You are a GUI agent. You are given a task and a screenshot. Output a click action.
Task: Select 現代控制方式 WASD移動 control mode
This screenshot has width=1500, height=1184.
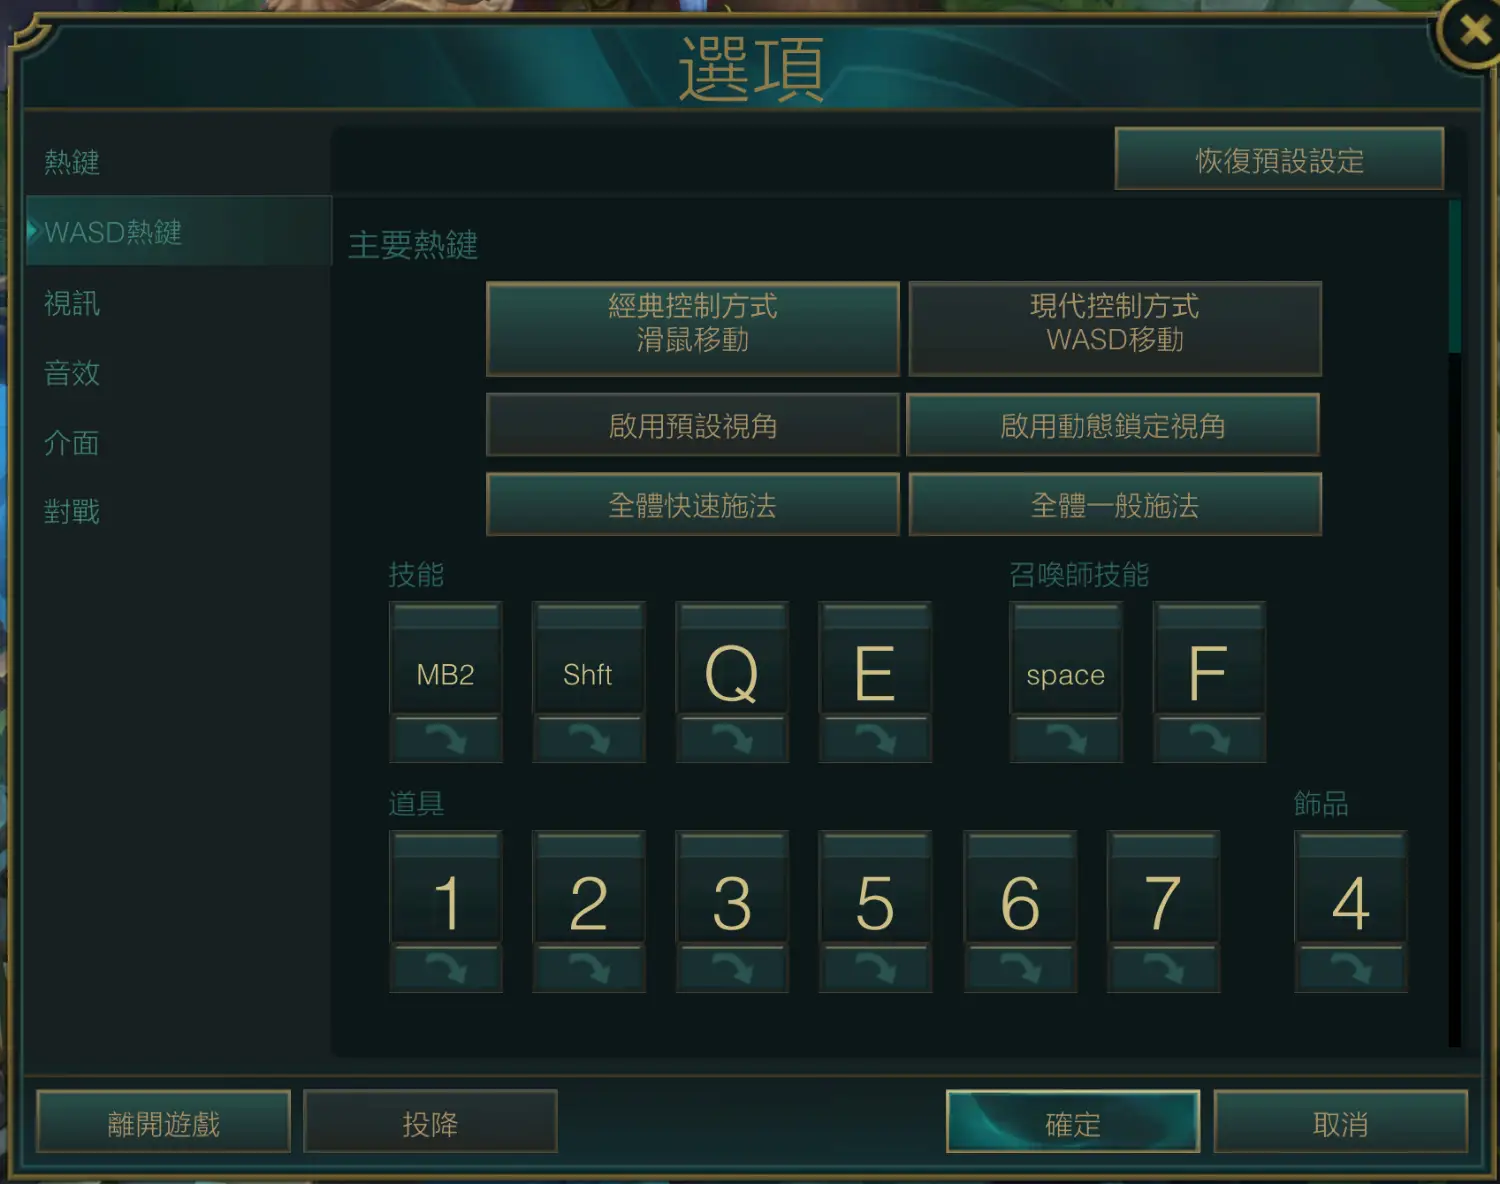click(x=1115, y=329)
